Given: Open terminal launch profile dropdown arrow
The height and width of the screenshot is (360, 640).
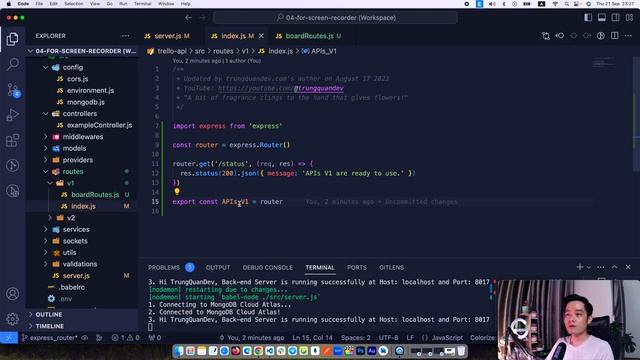Looking at the screenshot, I should pyautogui.click(x=589, y=267).
